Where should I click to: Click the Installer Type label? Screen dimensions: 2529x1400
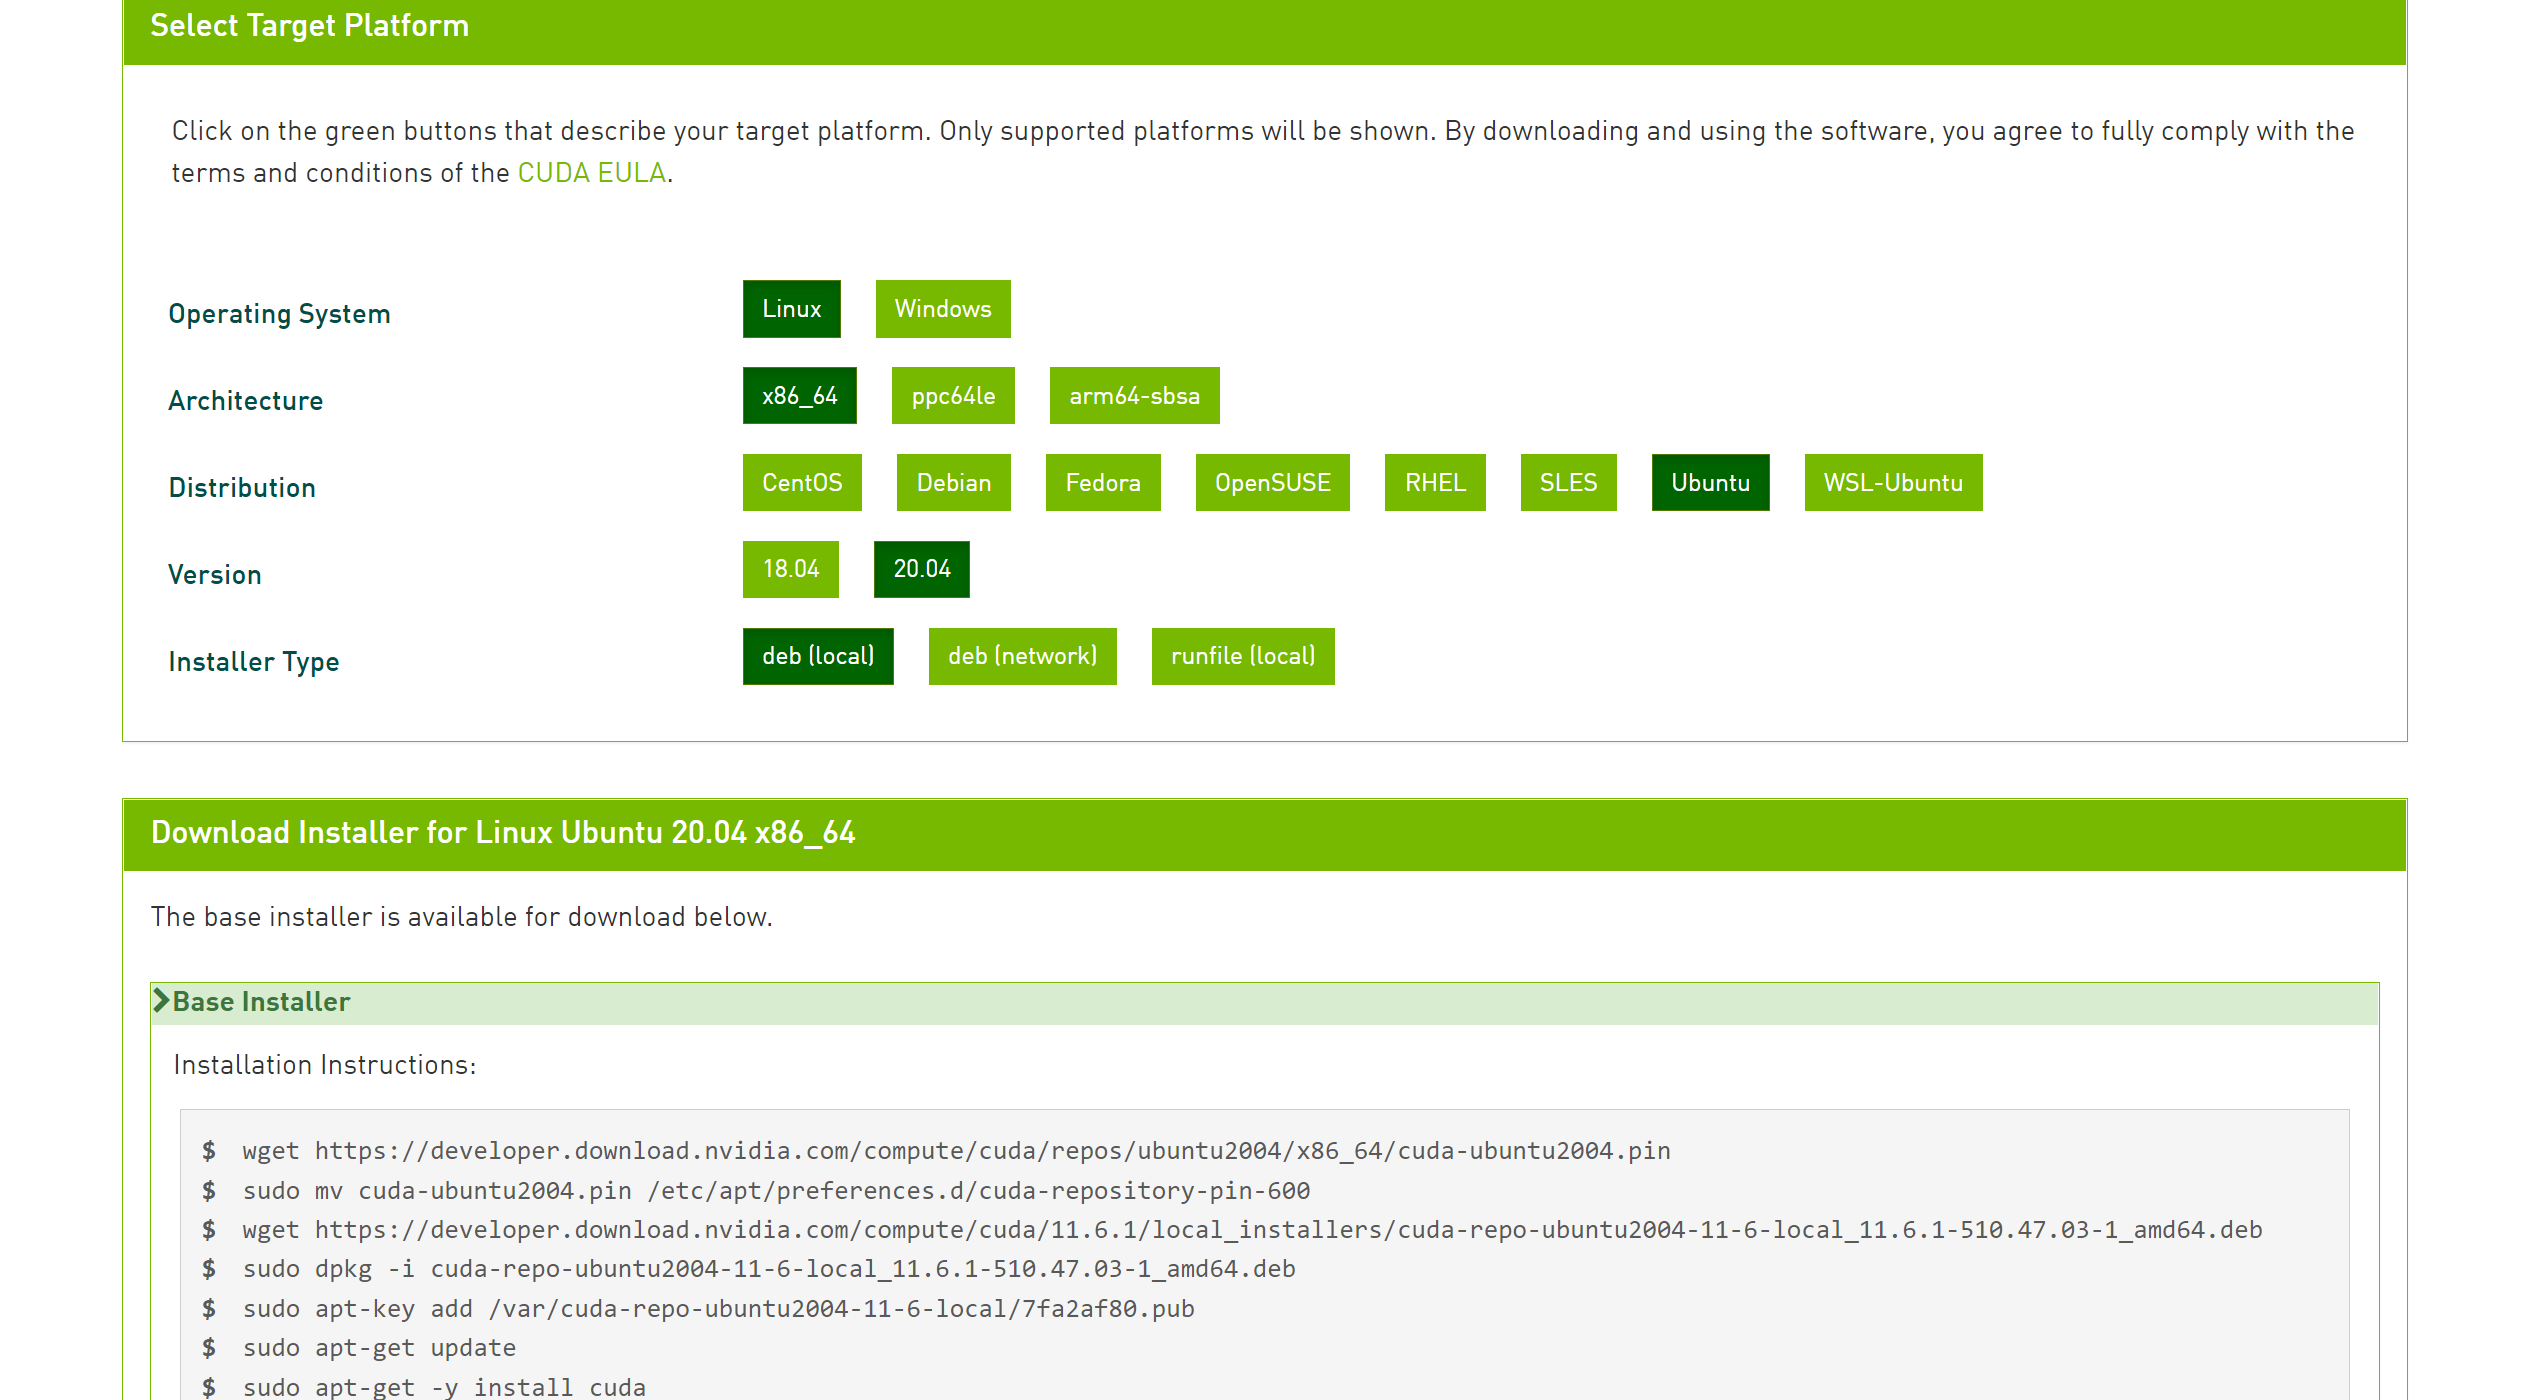(254, 662)
